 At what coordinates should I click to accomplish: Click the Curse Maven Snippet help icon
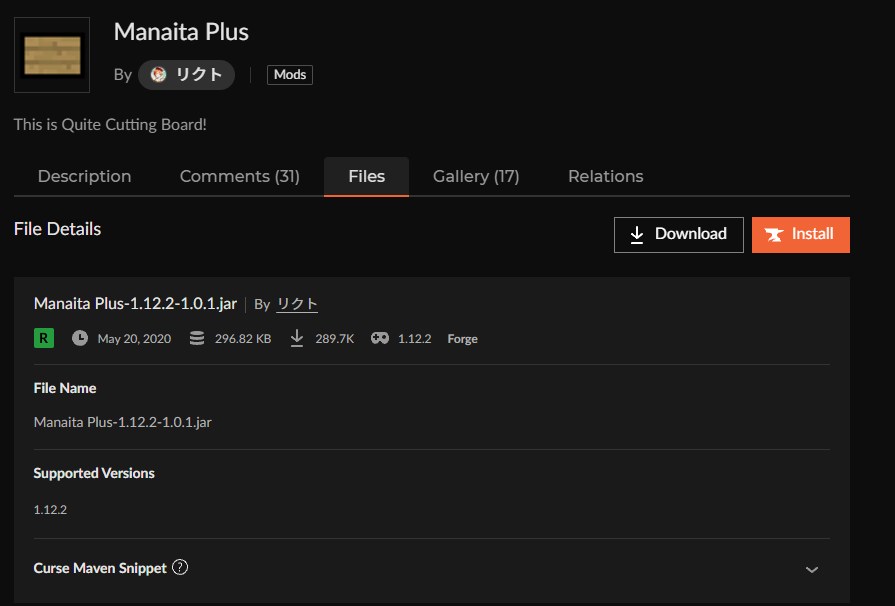pos(180,567)
